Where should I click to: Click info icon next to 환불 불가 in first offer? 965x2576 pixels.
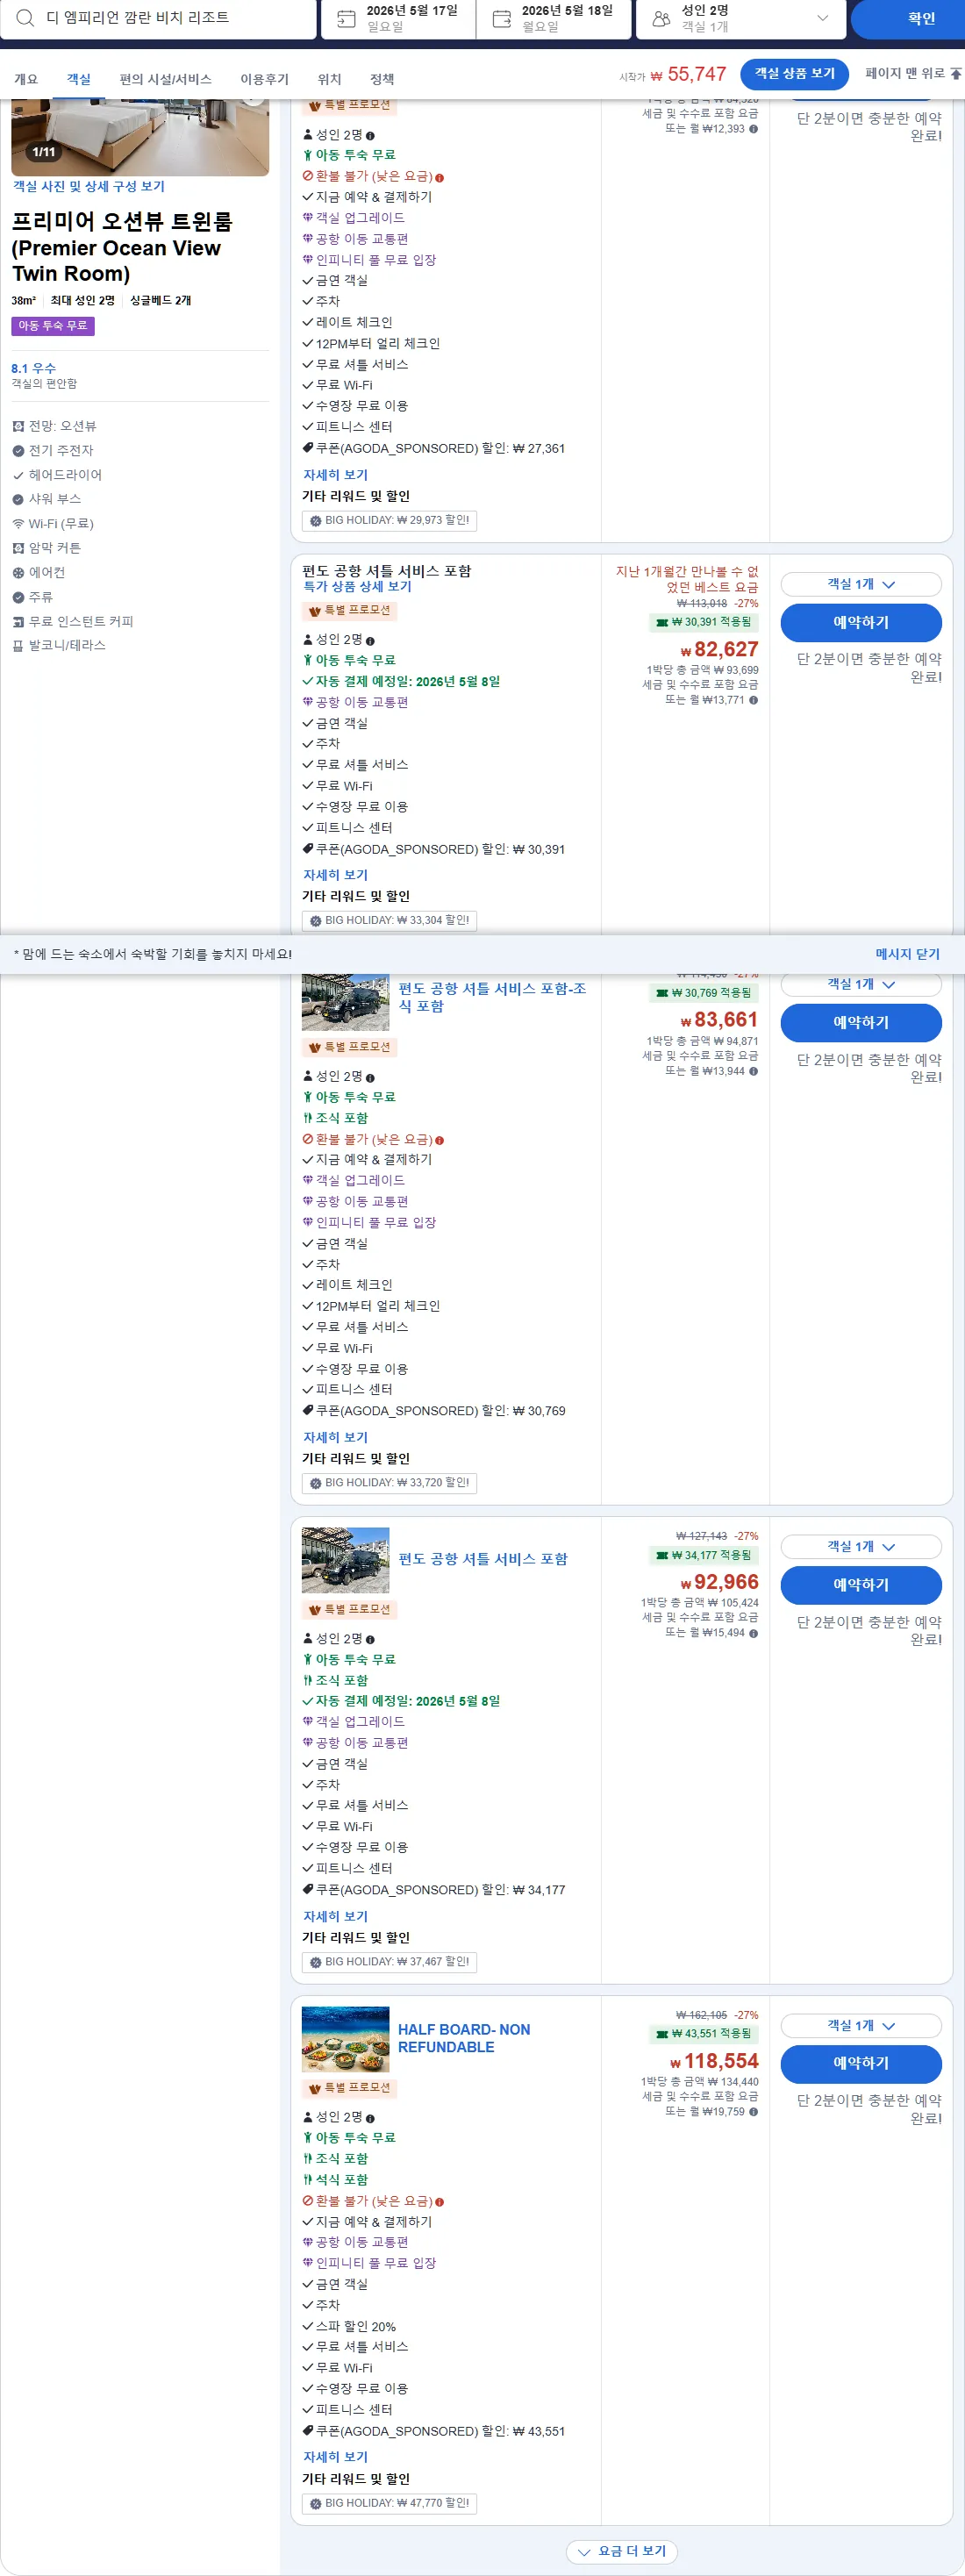tap(440, 177)
